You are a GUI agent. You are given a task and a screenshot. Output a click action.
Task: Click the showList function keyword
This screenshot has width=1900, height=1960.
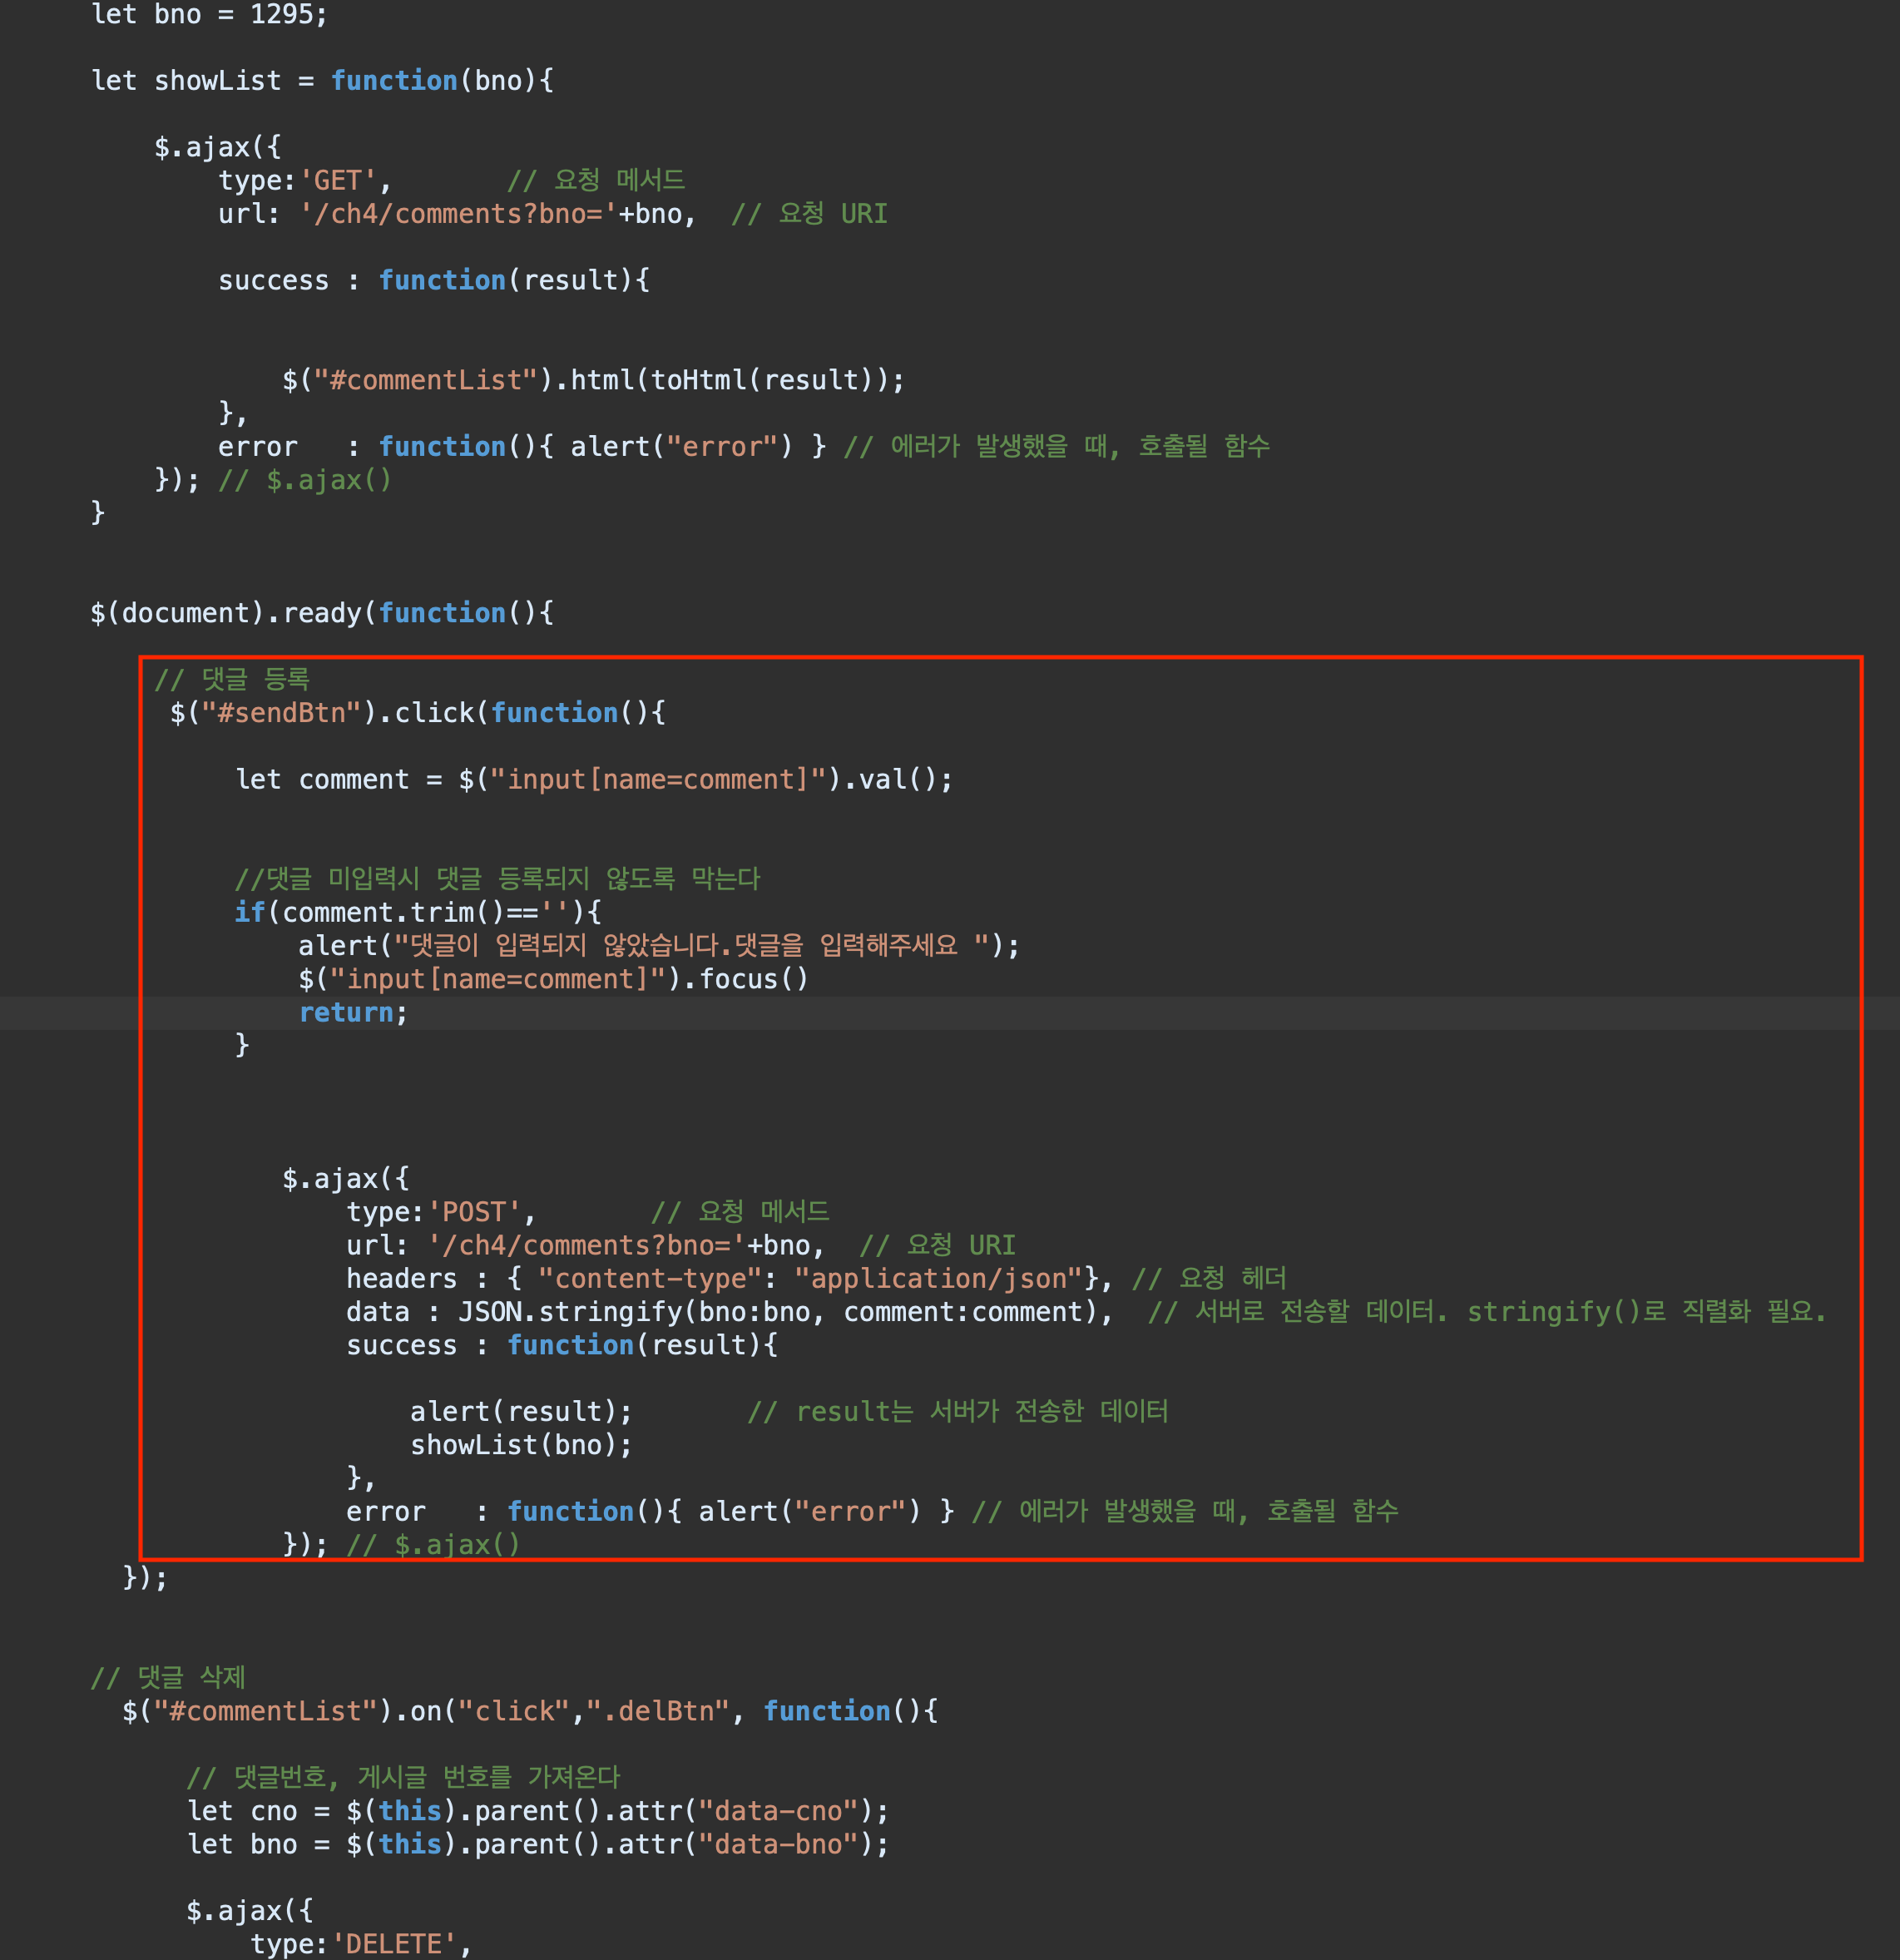click(x=393, y=81)
